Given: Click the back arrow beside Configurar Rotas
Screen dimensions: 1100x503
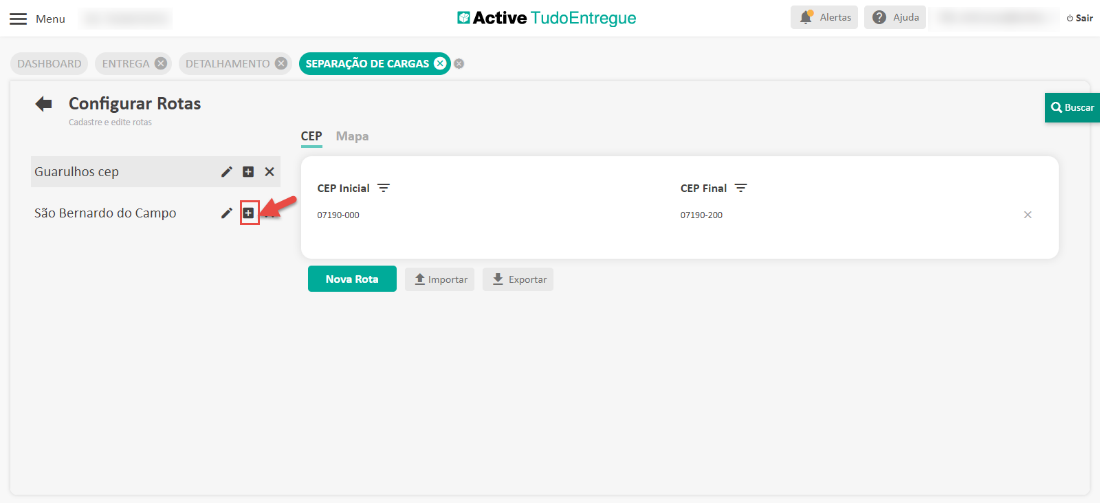Looking at the screenshot, I should (x=43, y=104).
